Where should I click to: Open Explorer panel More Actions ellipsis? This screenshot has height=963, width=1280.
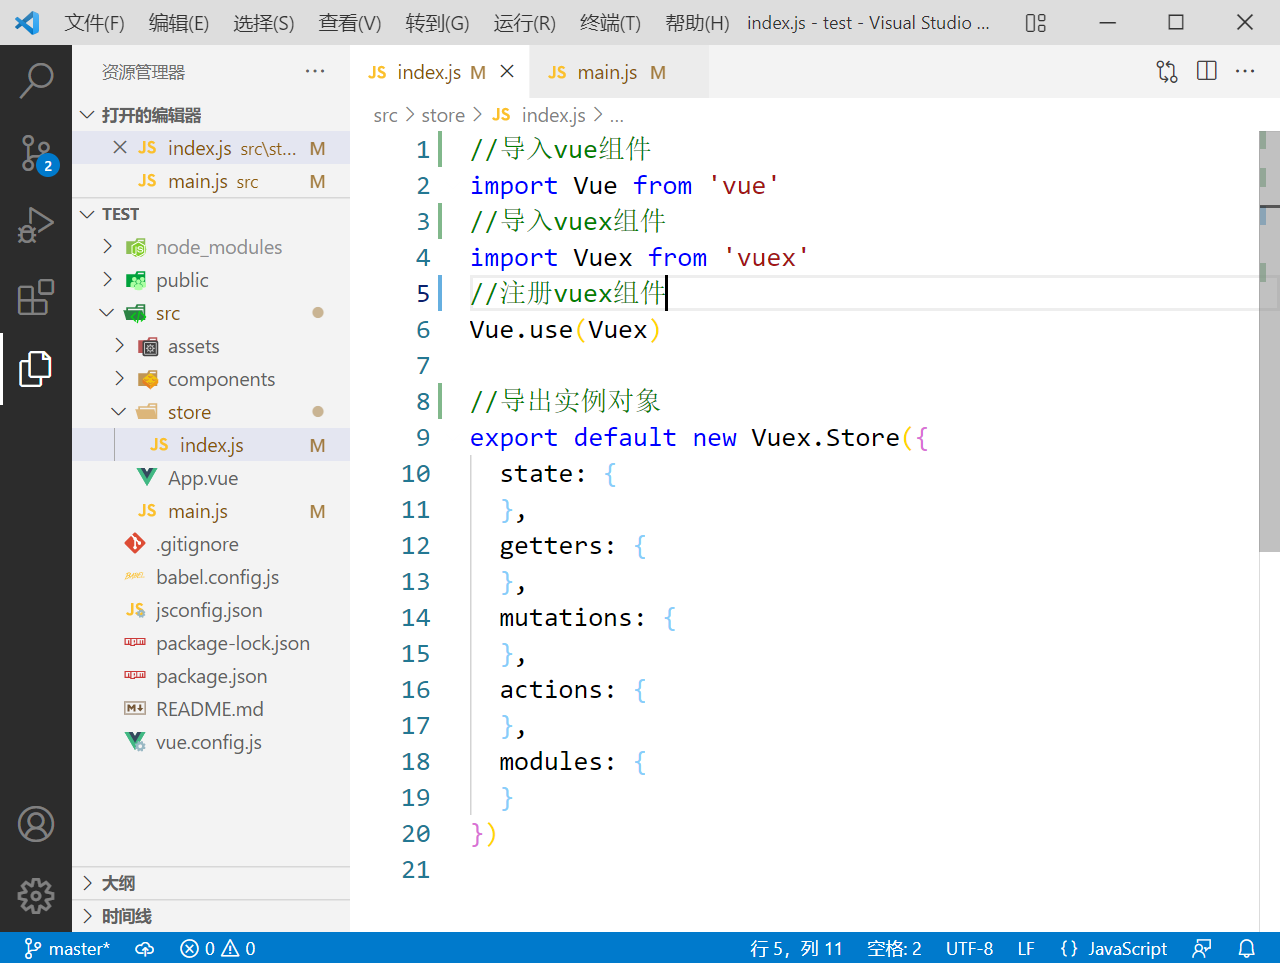tap(315, 71)
